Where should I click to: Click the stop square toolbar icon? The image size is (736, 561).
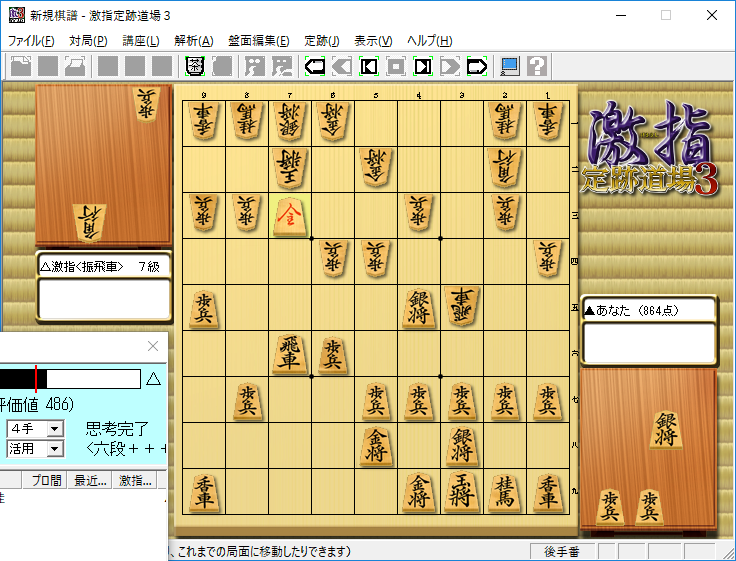pyautogui.click(x=396, y=66)
